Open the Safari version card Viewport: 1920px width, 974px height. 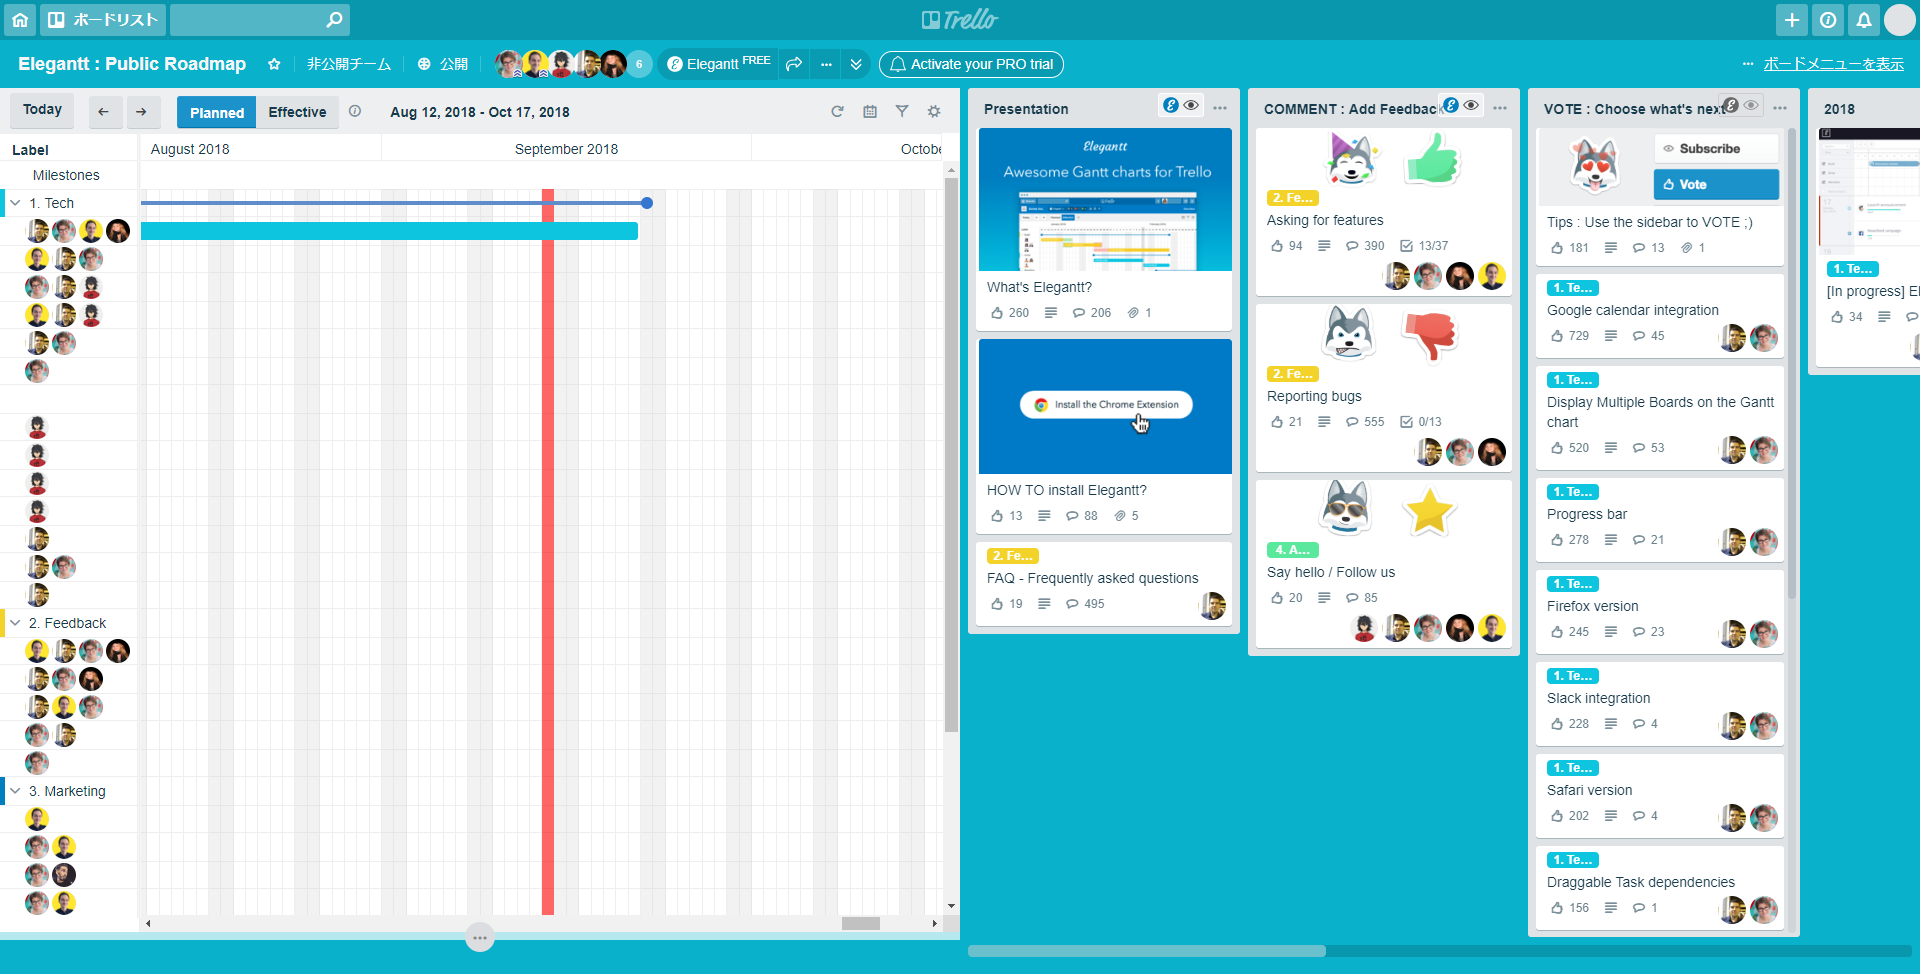1660,796
